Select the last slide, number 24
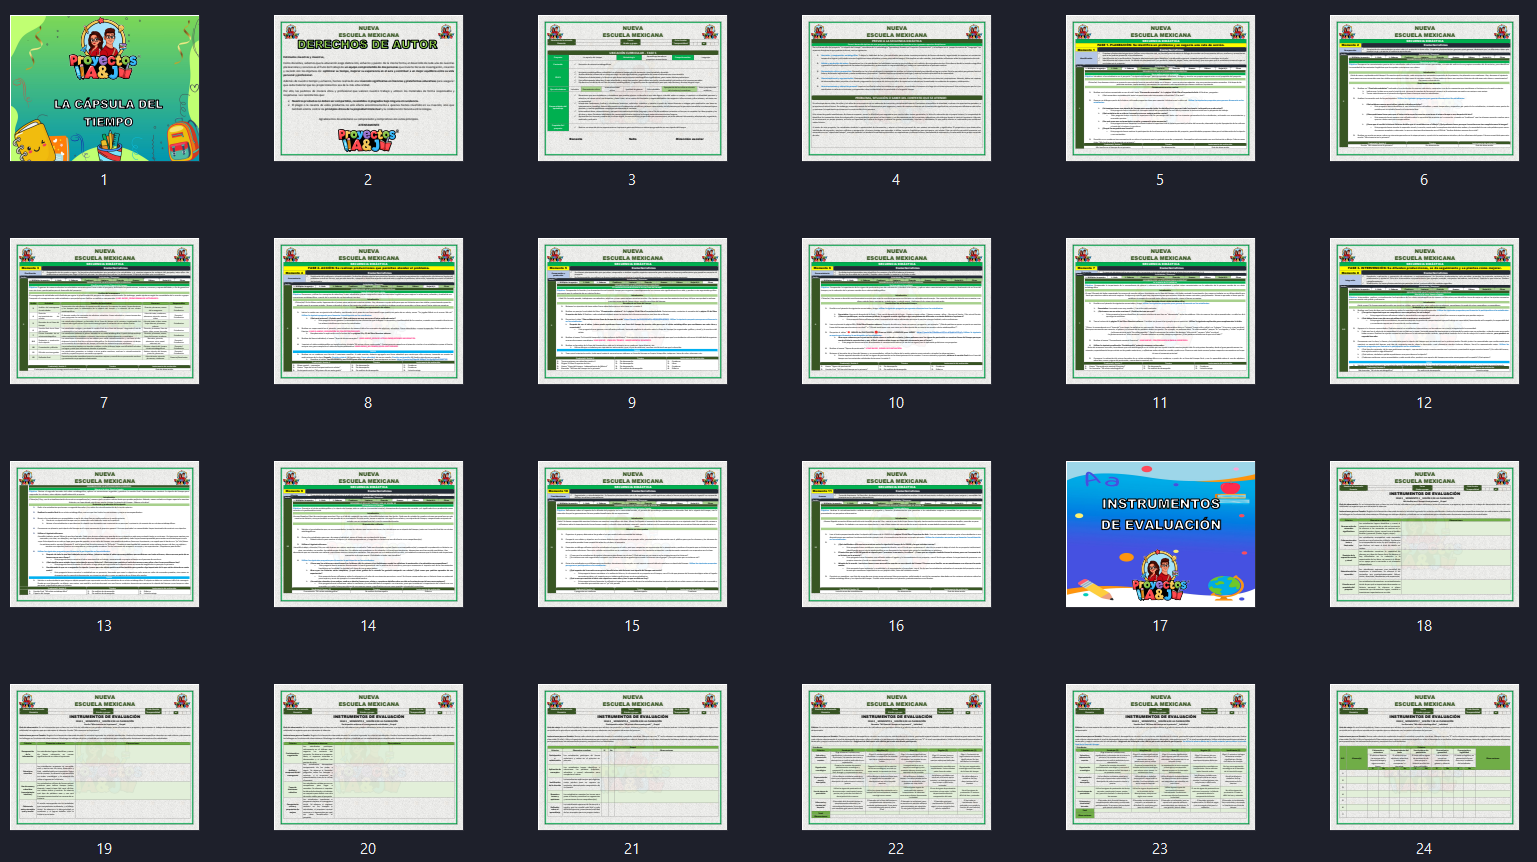1537x862 pixels. [x=1424, y=757]
